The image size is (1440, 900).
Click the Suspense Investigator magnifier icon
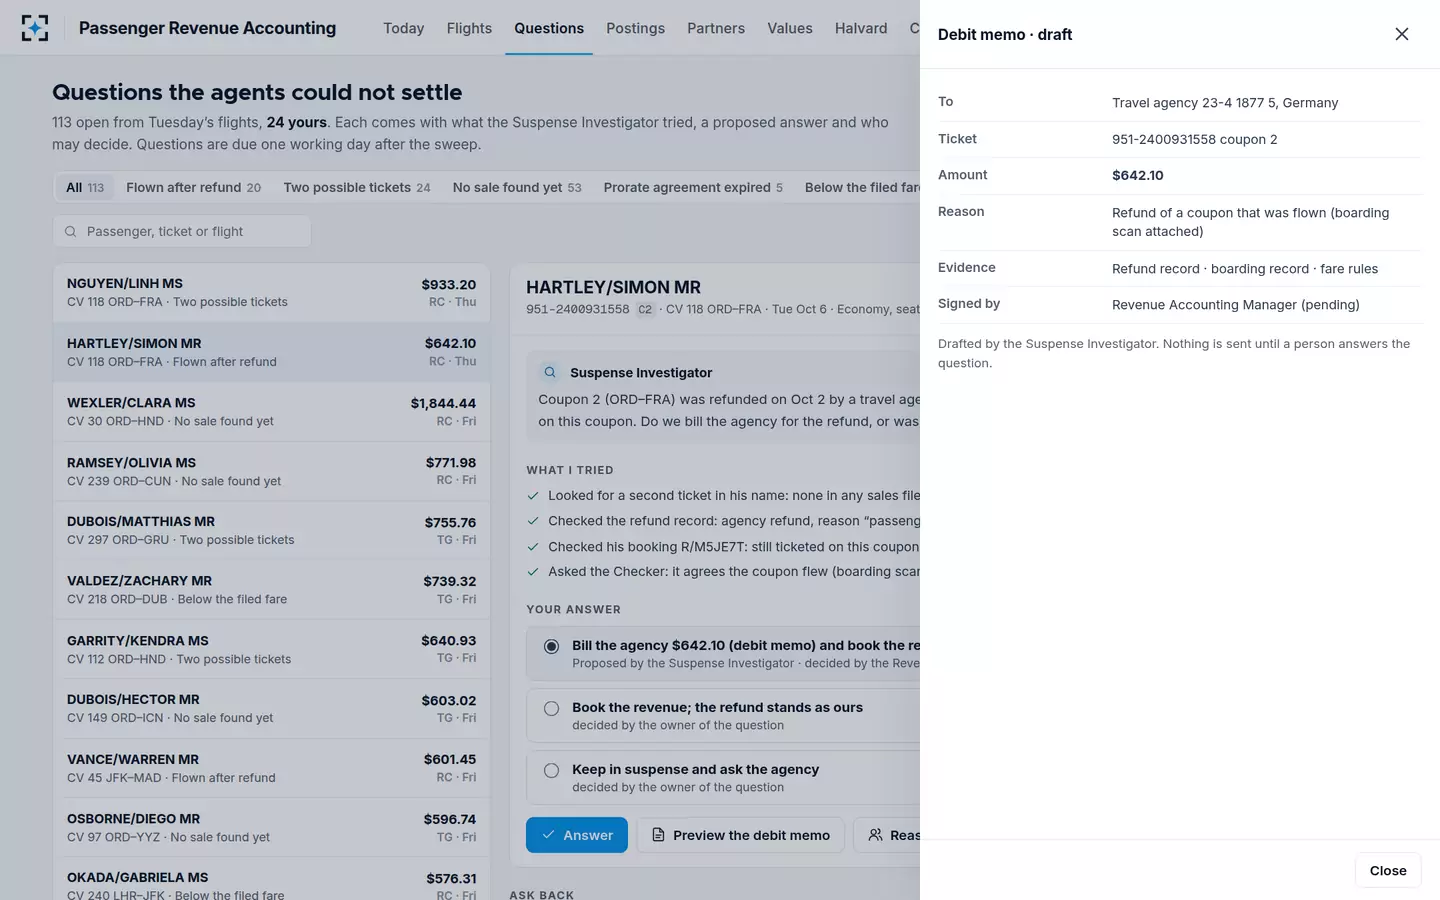click(550, 372)
